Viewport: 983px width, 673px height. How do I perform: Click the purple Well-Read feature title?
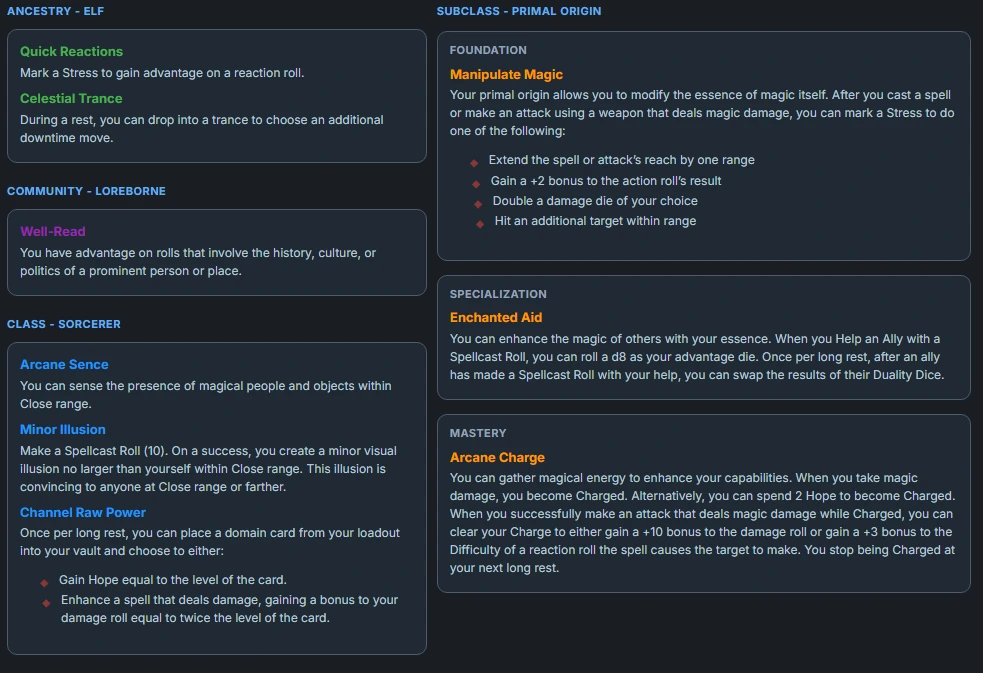coord(53,231)
